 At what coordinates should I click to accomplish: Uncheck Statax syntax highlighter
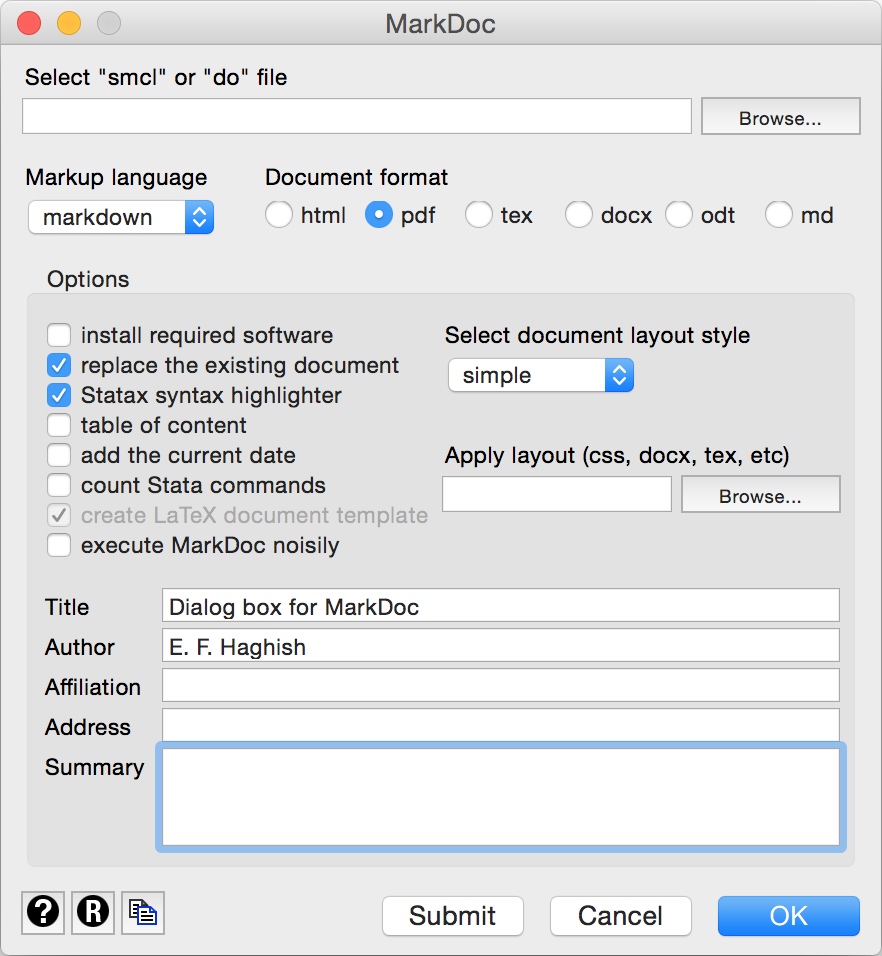click(59, 395)
